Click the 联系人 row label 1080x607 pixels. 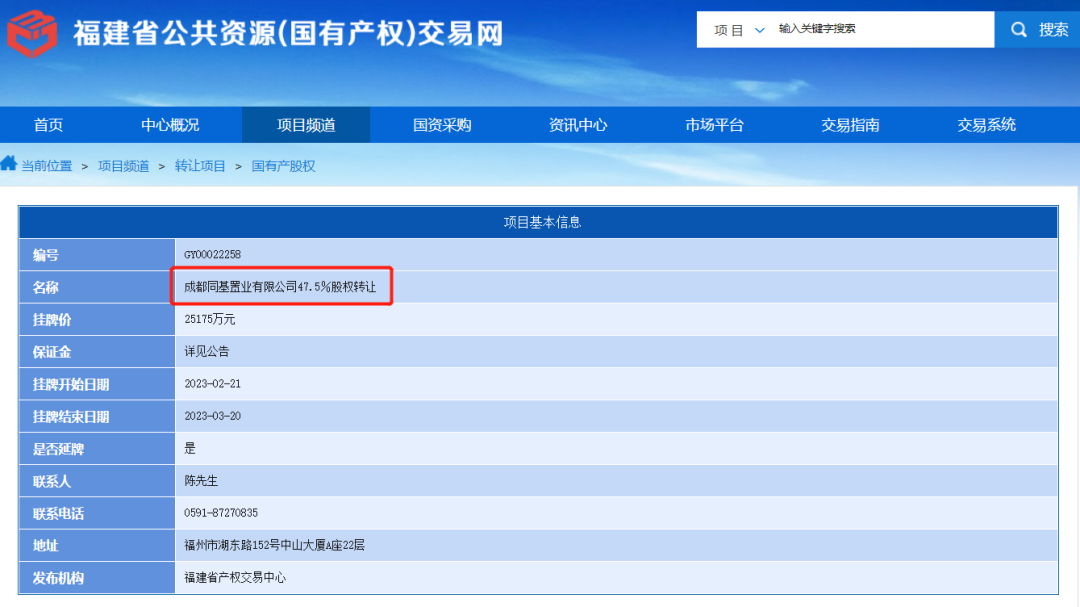[52, 482]
